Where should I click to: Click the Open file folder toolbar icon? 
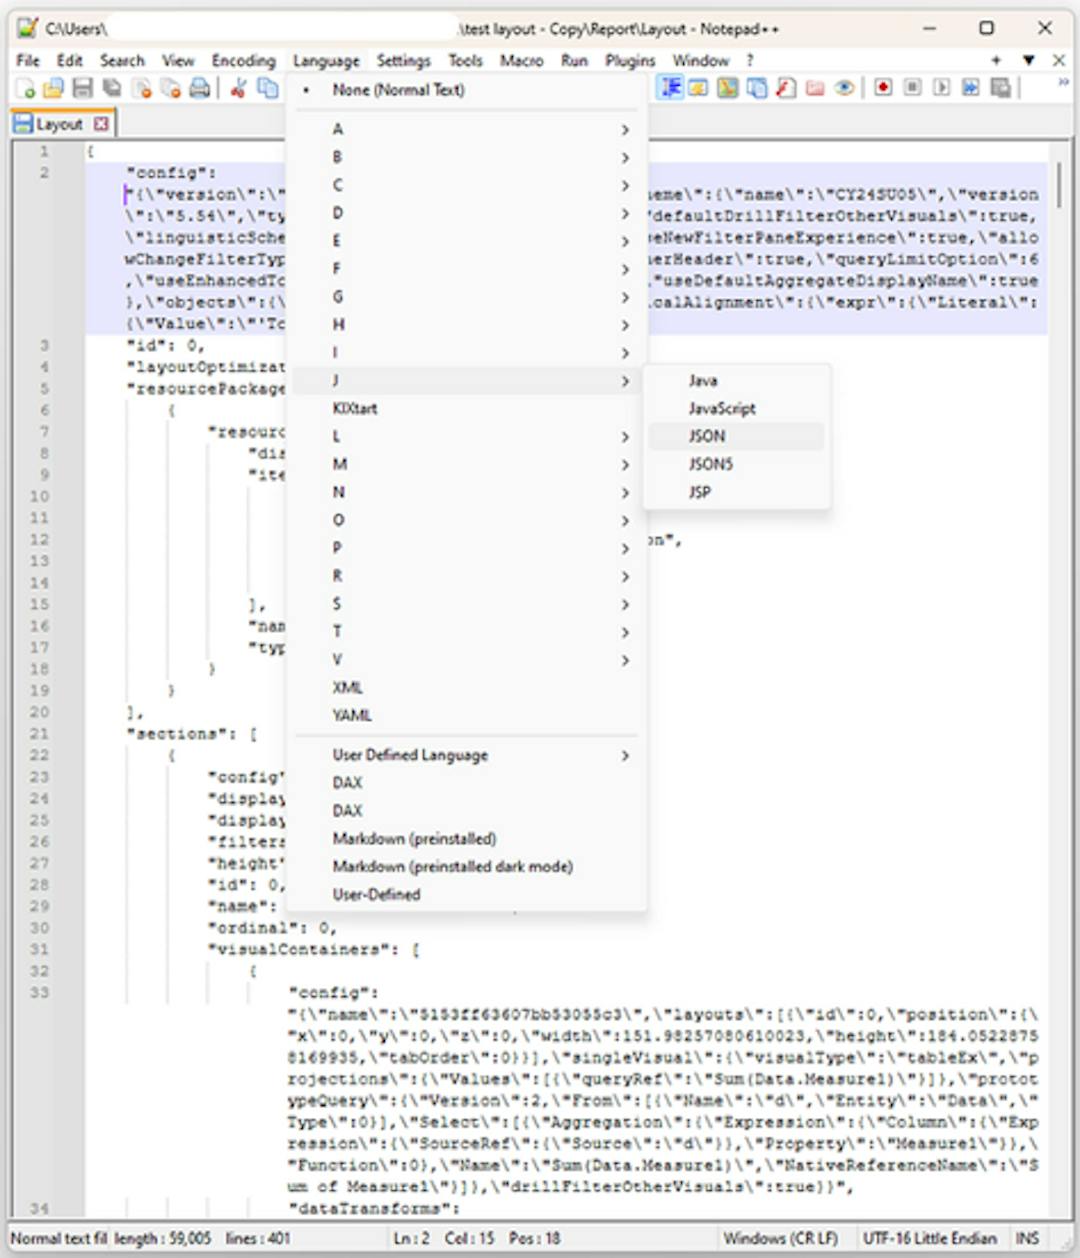(x=54, y=88)
